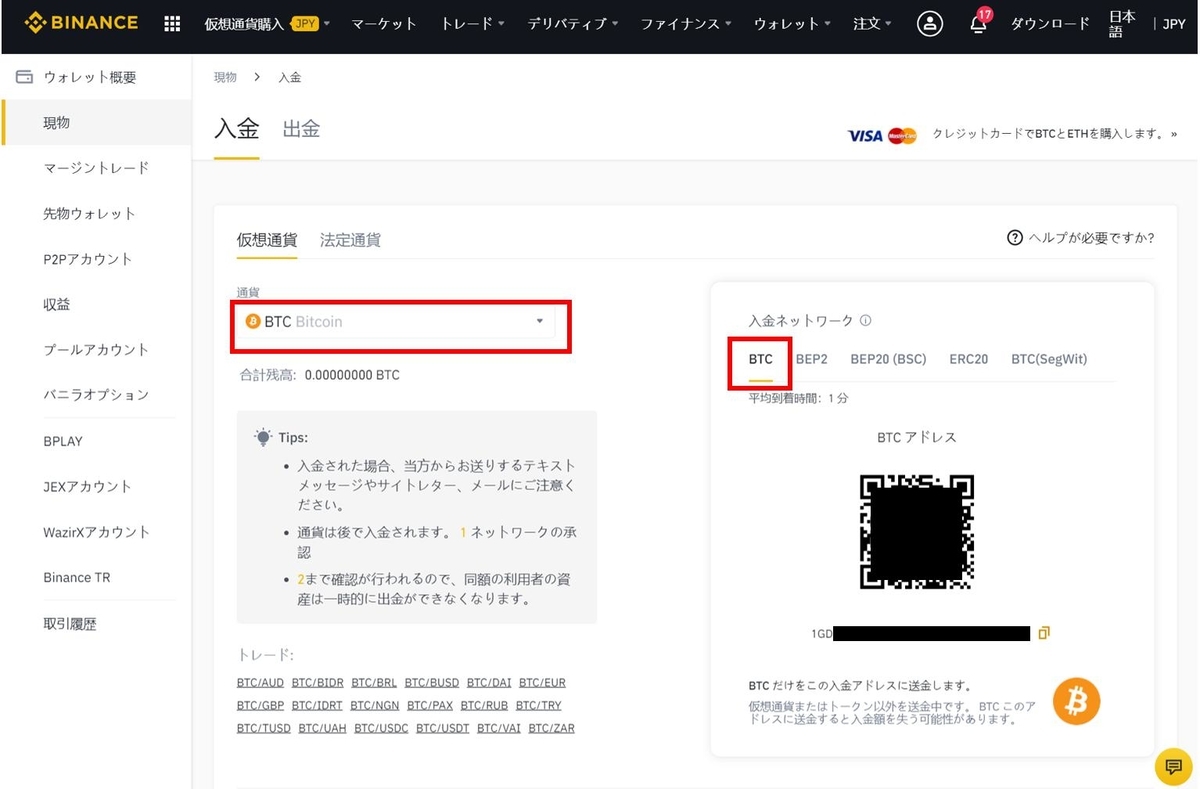
Task: Open プールアカウント in the sidebar
Action: [x=96, y=349]
